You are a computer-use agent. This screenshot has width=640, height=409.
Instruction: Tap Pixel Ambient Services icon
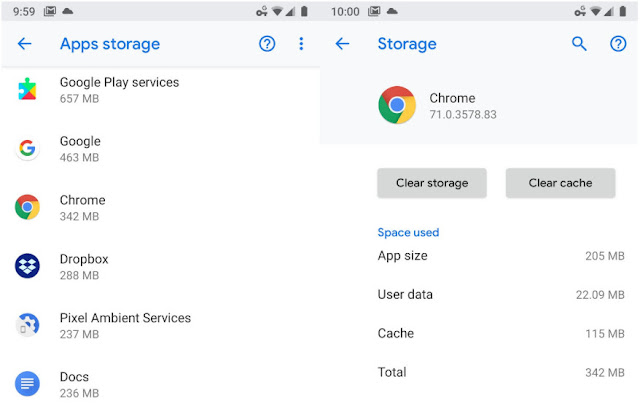[27, 325]
